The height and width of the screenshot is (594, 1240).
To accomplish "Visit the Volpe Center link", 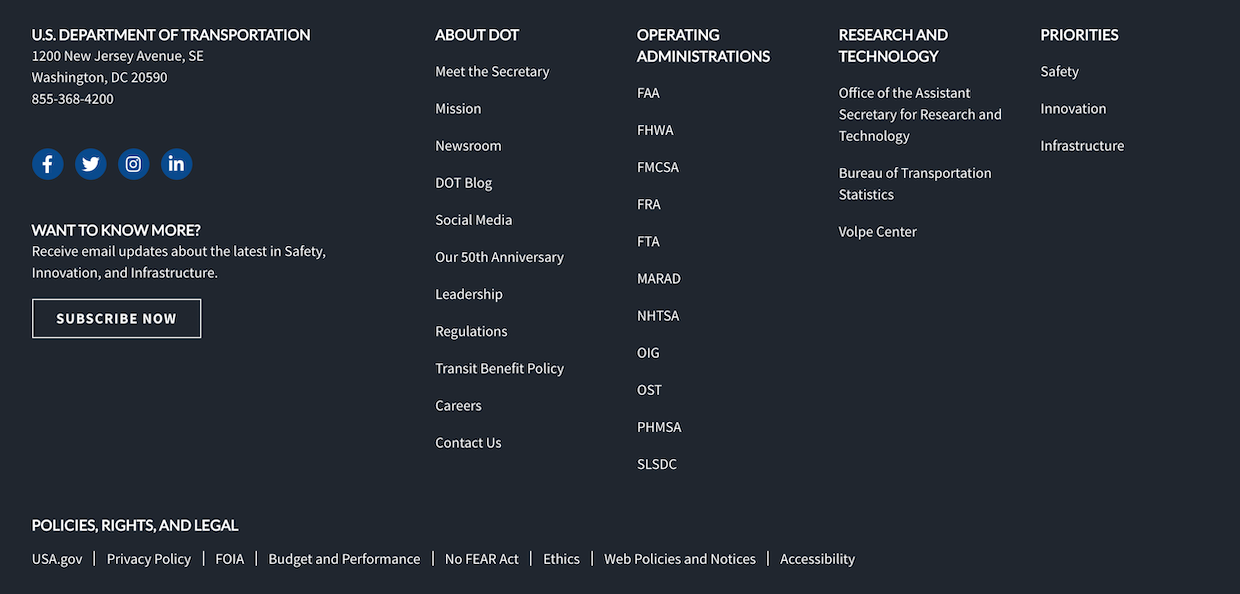I will (x=878, y=231).
